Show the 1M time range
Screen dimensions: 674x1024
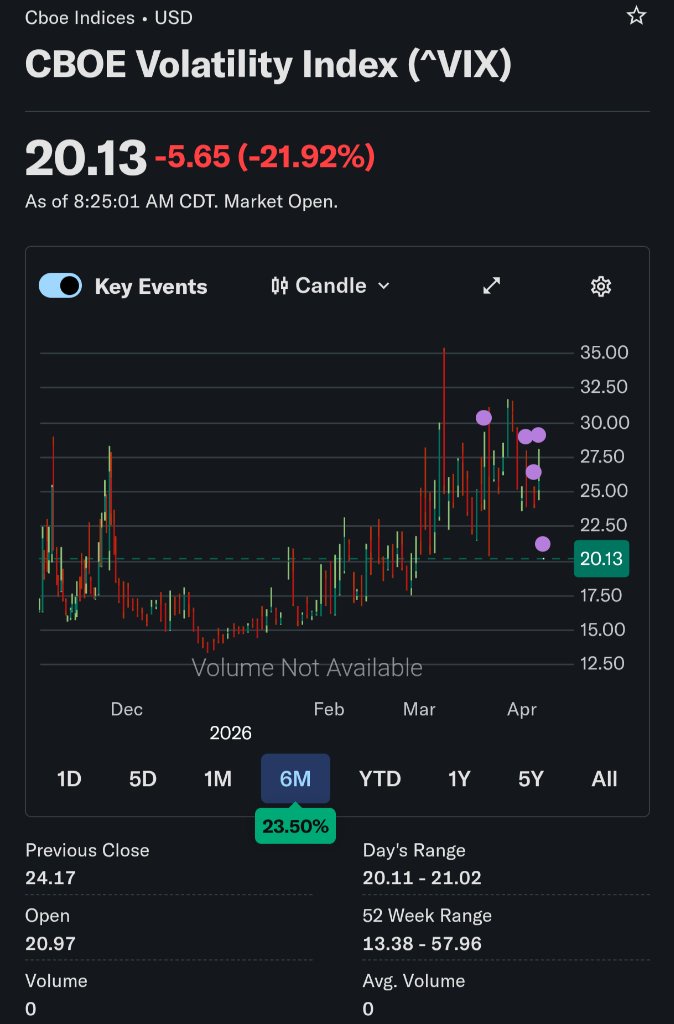coord(218,779)
